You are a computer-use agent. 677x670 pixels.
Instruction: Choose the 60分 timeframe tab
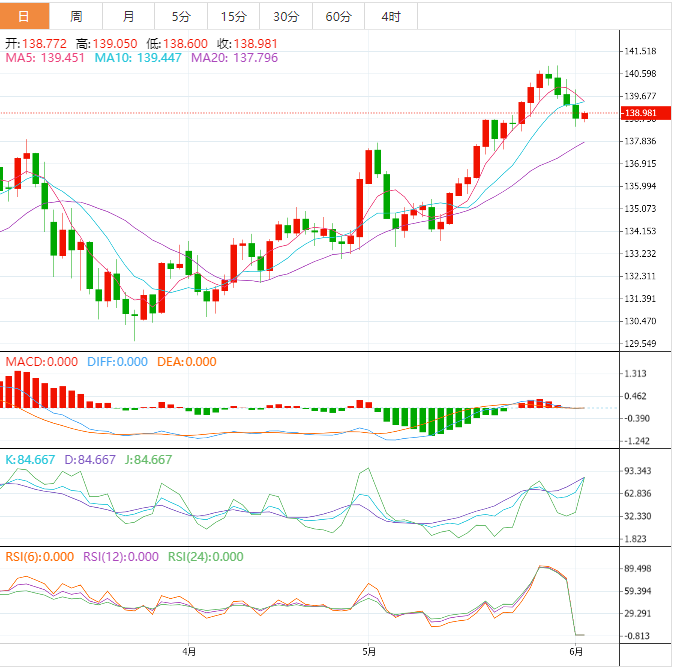click(x=338, y=16)
